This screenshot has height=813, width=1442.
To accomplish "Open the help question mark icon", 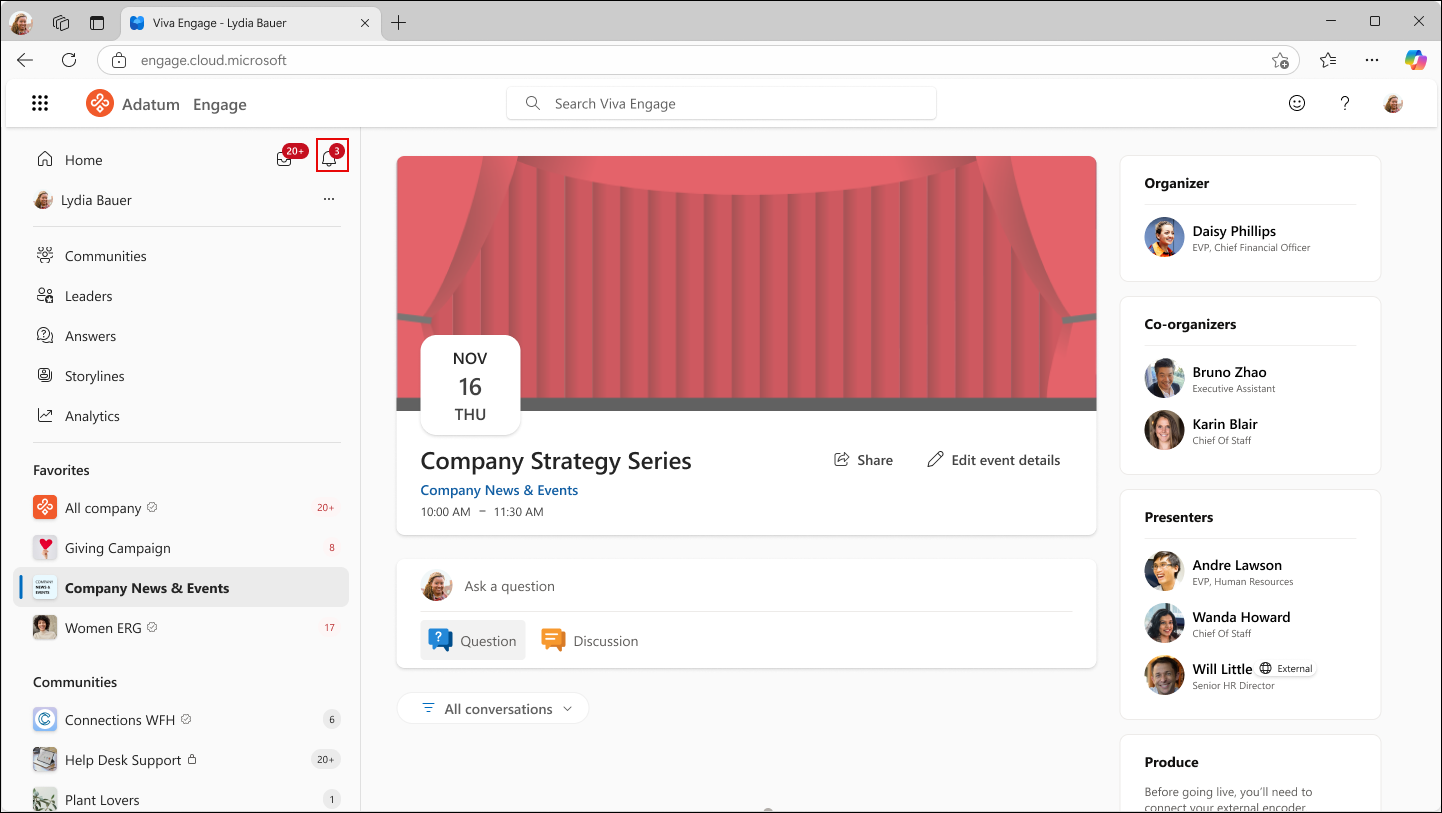I will tap(1345, 103).
